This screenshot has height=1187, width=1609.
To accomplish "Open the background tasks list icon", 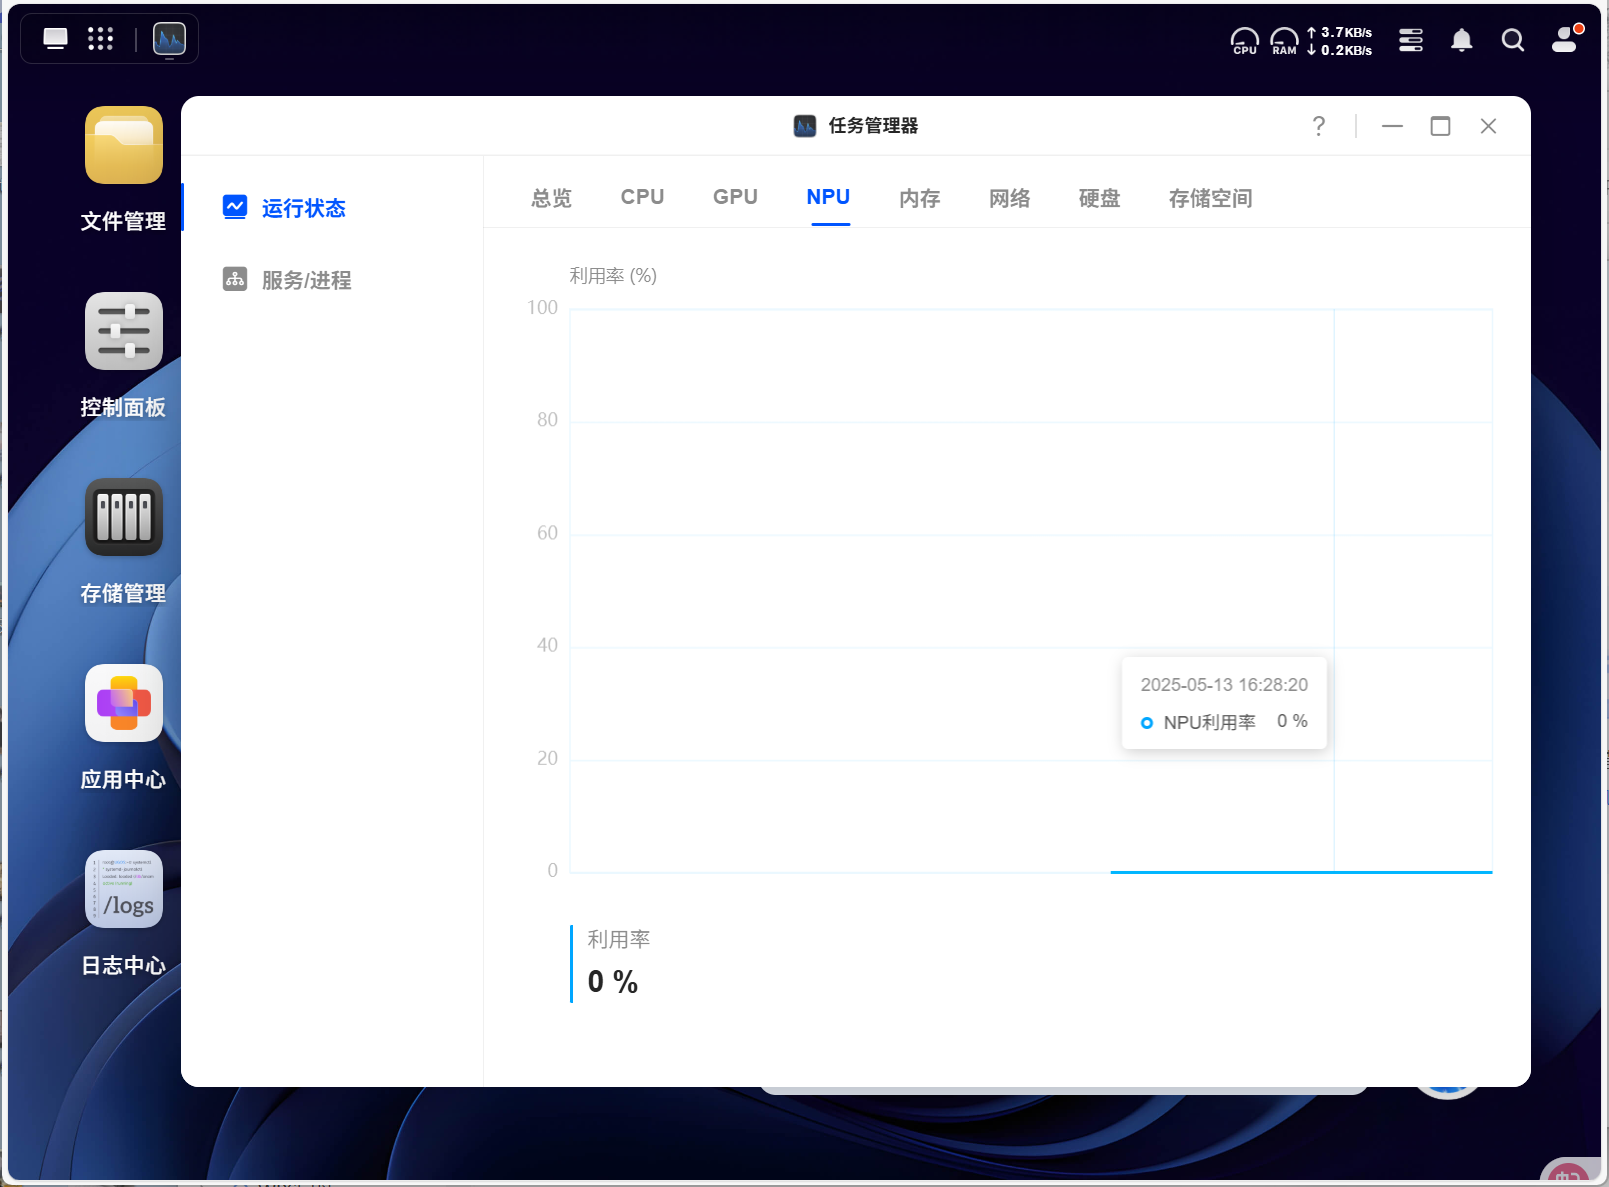I will click(1411, 40).
